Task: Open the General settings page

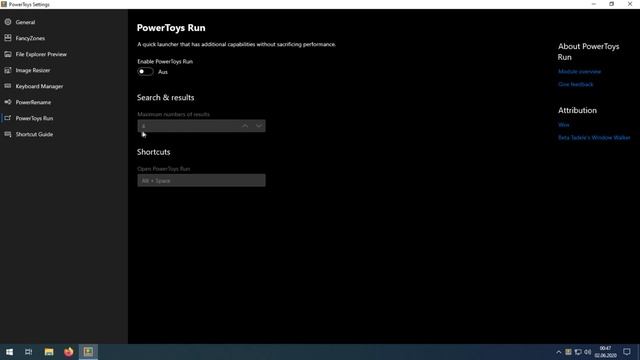Action: coord(25,22)
